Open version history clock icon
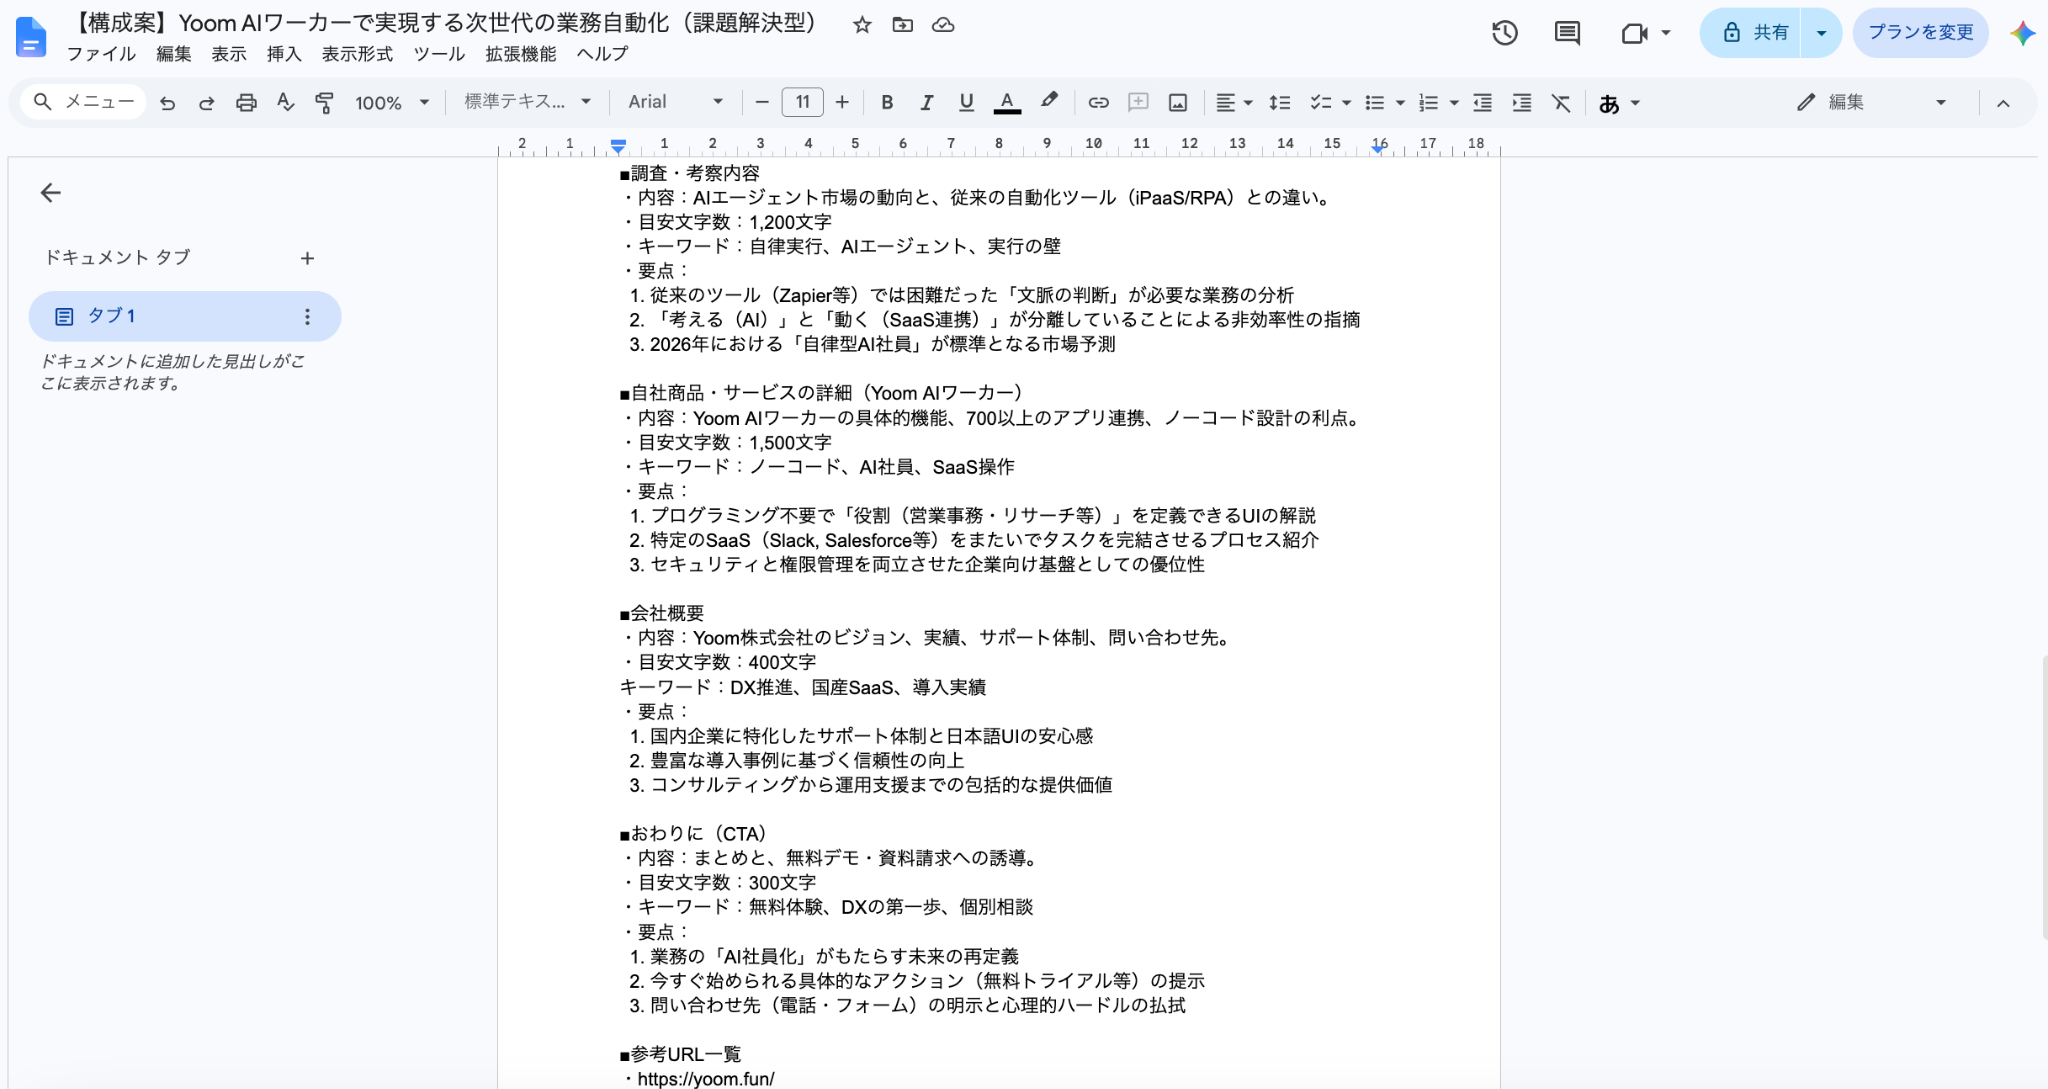The image size is (2048, 1089). pyautogui.click(x=1505, y=33)
